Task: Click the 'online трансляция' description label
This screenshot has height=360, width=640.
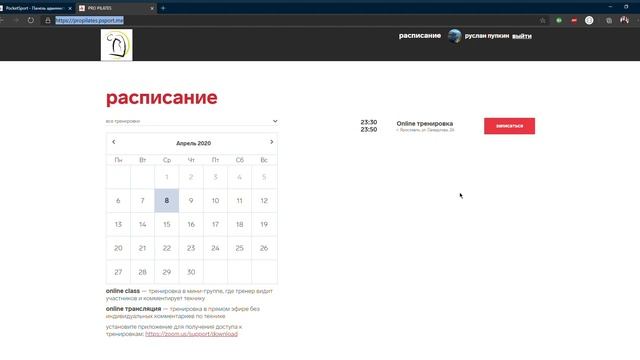Action: coord(133,309)
